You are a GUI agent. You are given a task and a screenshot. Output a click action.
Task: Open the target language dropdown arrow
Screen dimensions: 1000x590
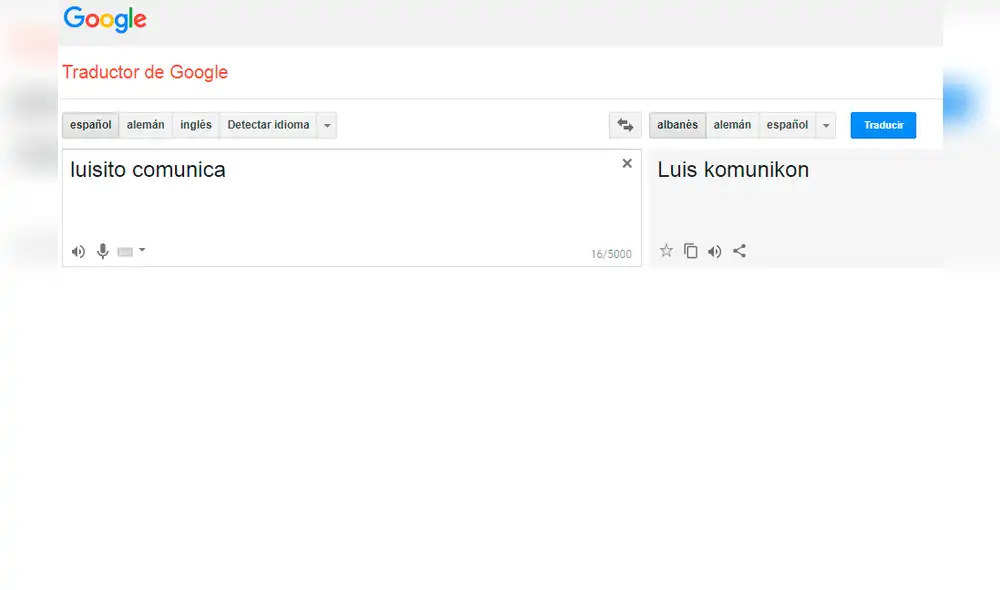click(826, 125)
